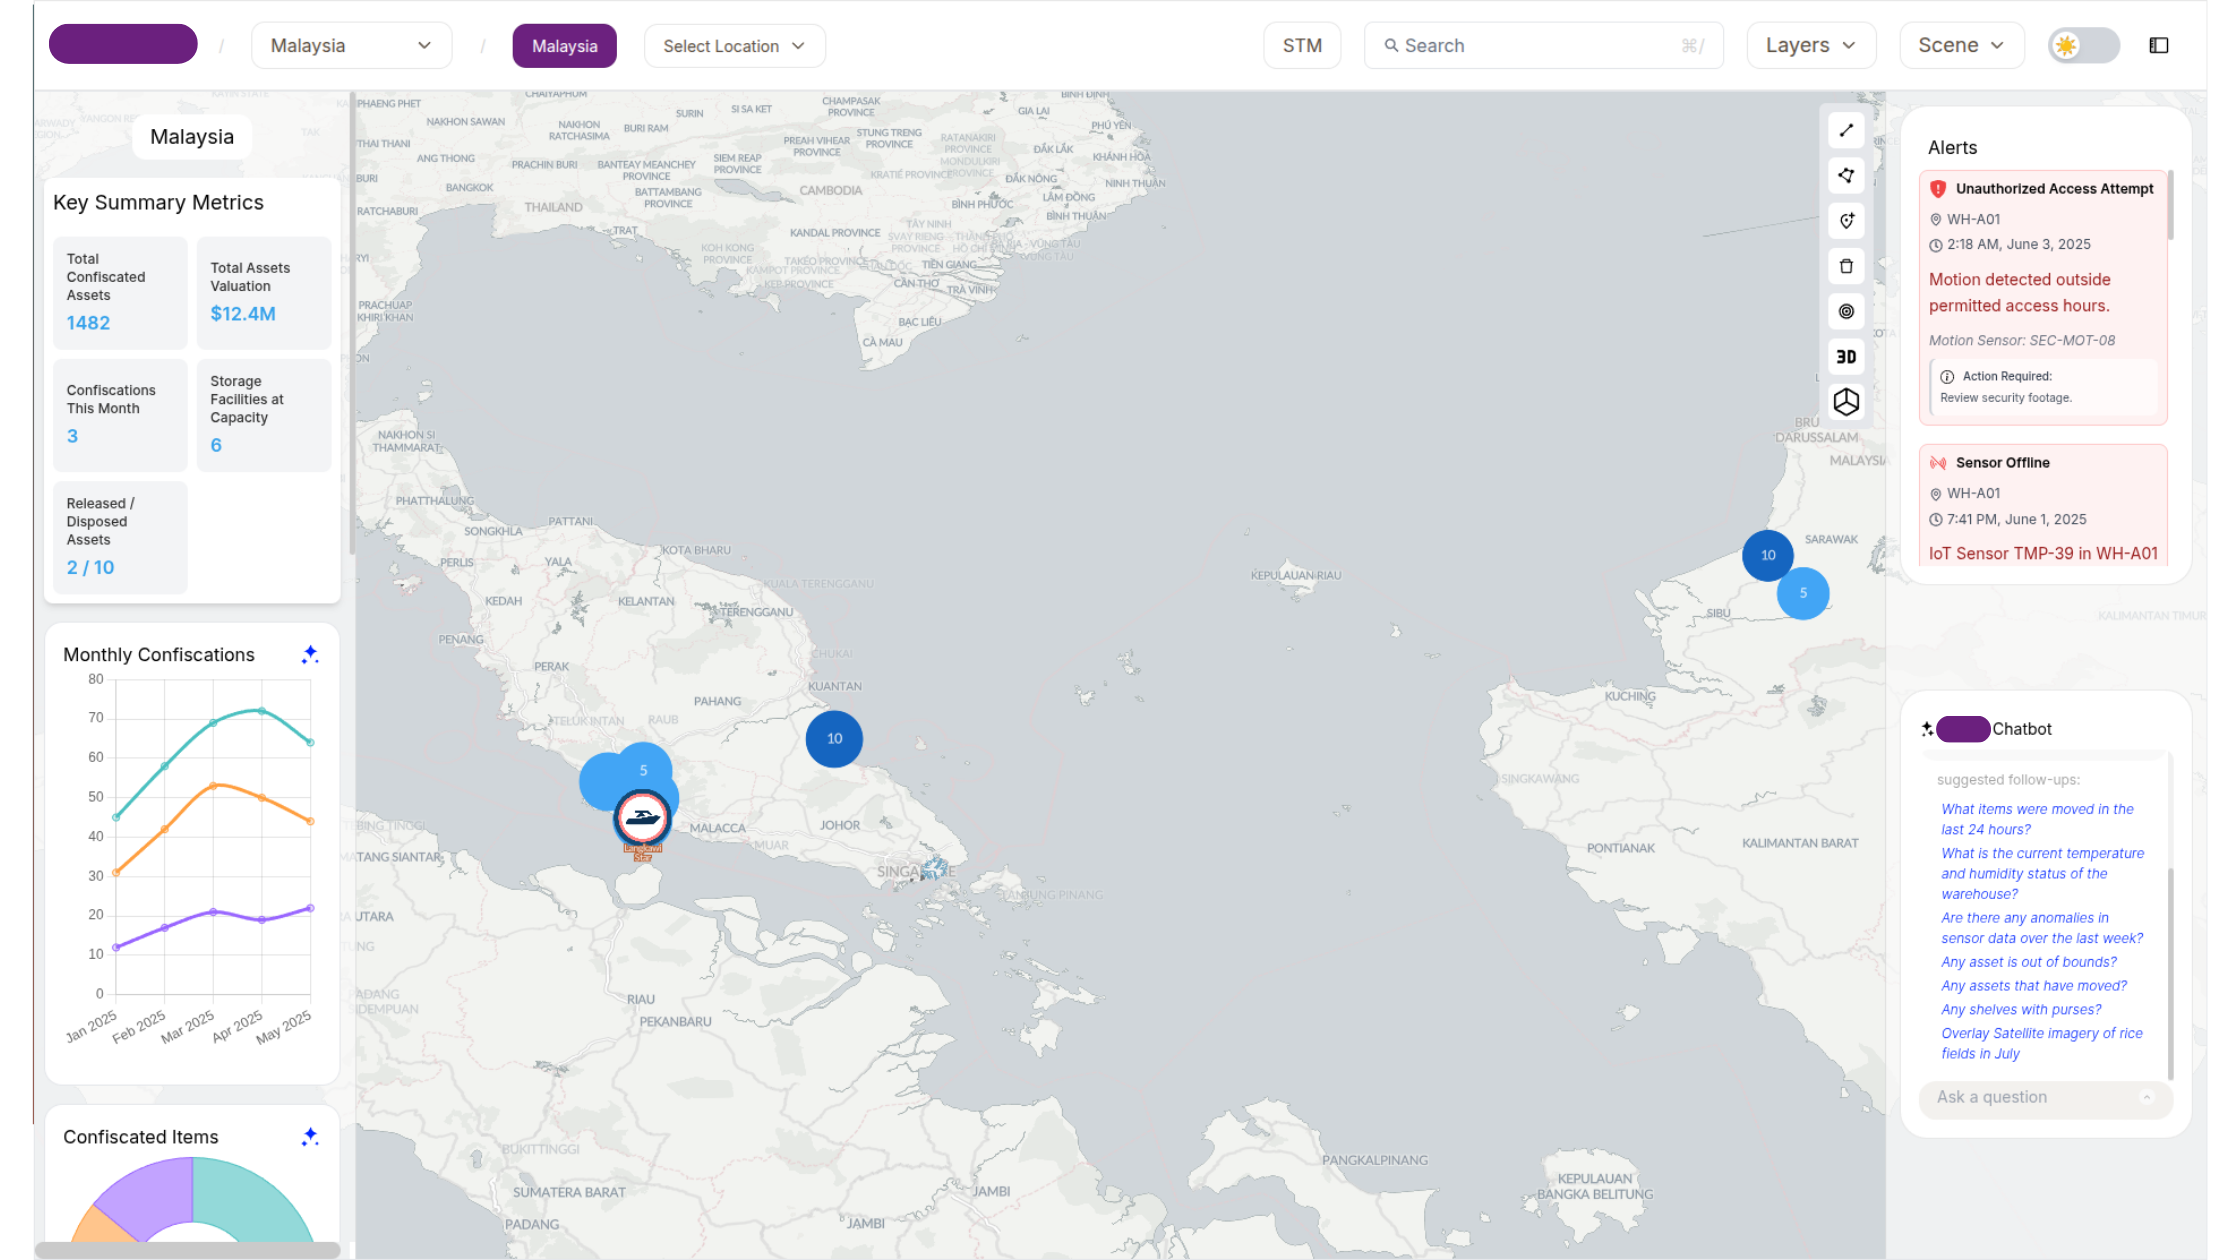The height and width of the screenshot is (1260, 2240).
Task: Select the purple Malaysia tab
Action: point(564,46)
